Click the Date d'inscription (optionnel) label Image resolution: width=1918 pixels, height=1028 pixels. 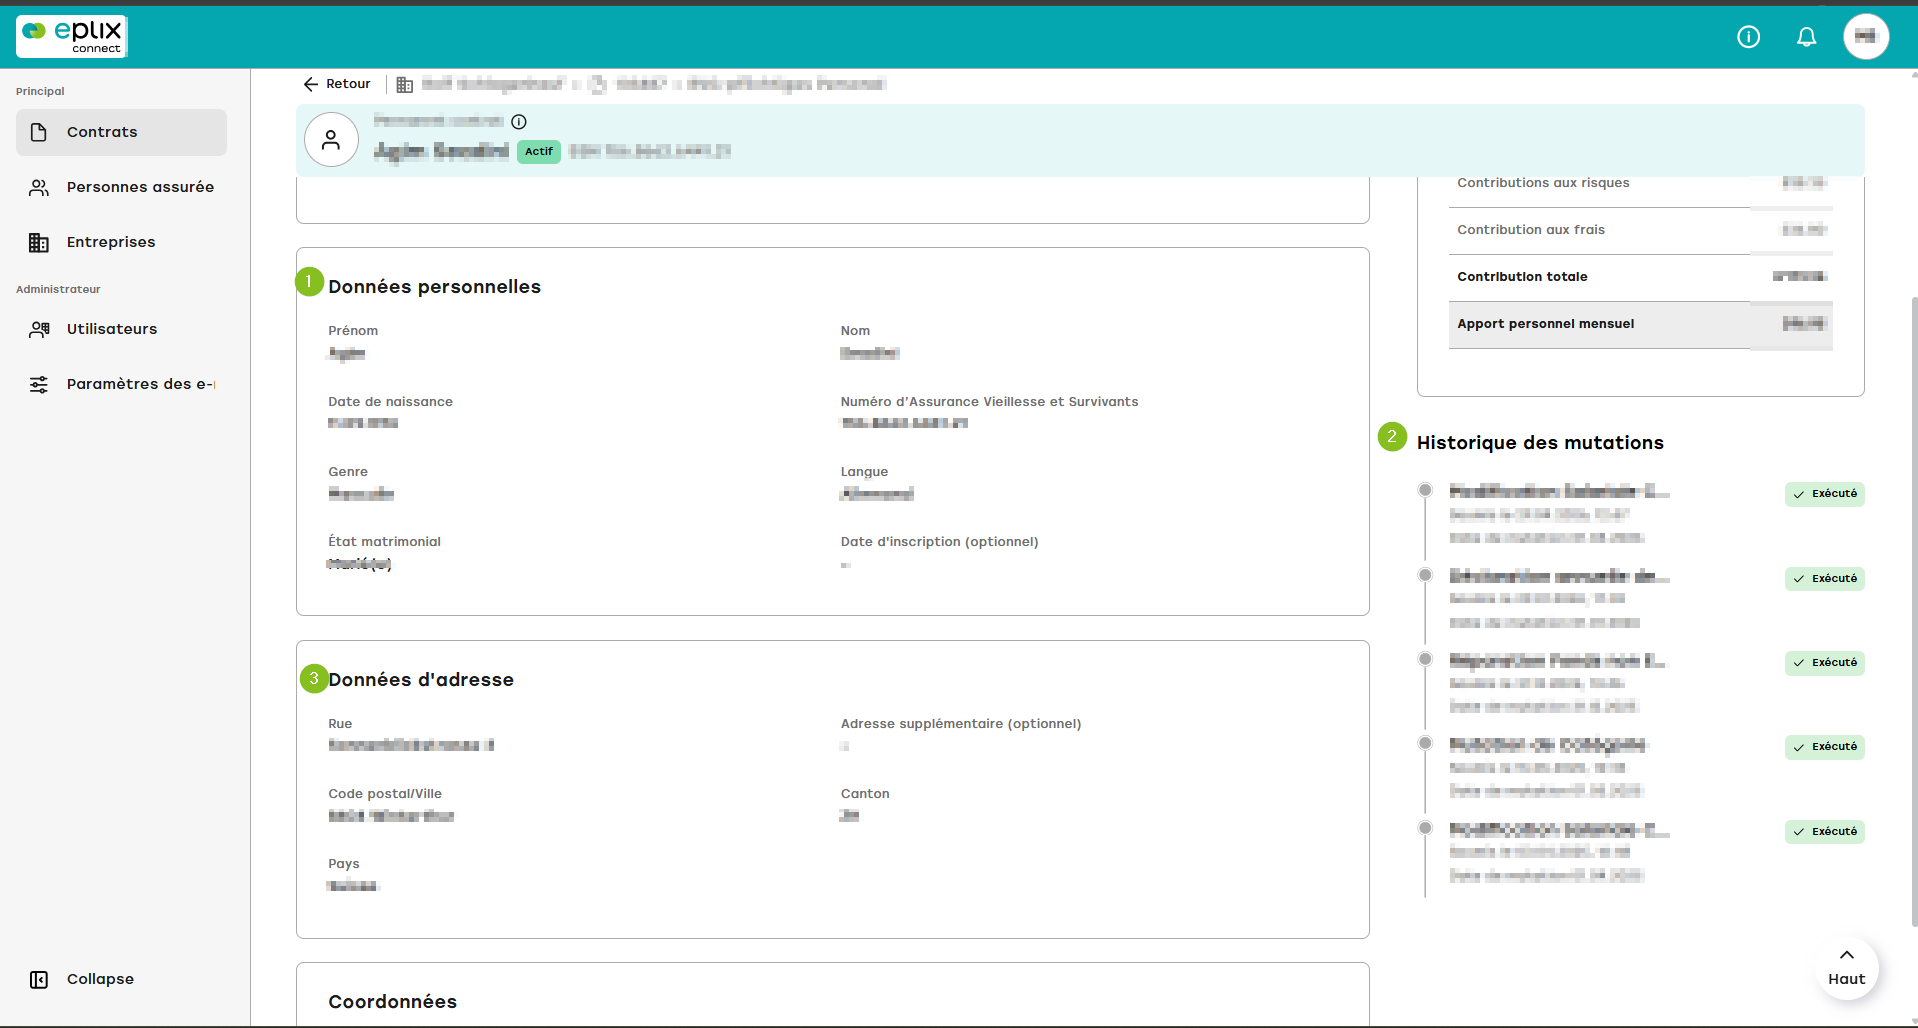939,542
